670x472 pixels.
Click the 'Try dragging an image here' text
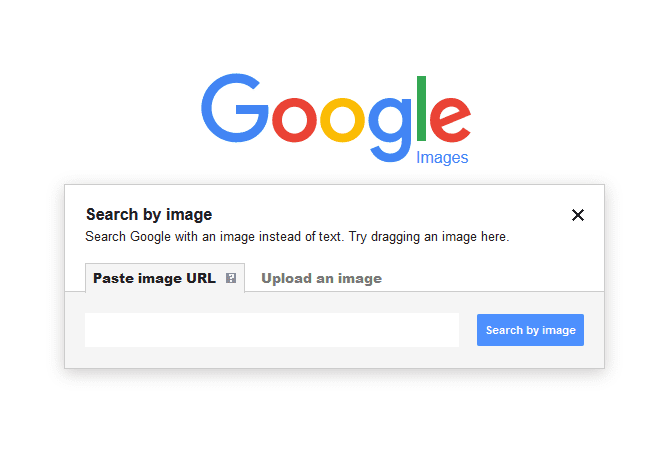429,237
